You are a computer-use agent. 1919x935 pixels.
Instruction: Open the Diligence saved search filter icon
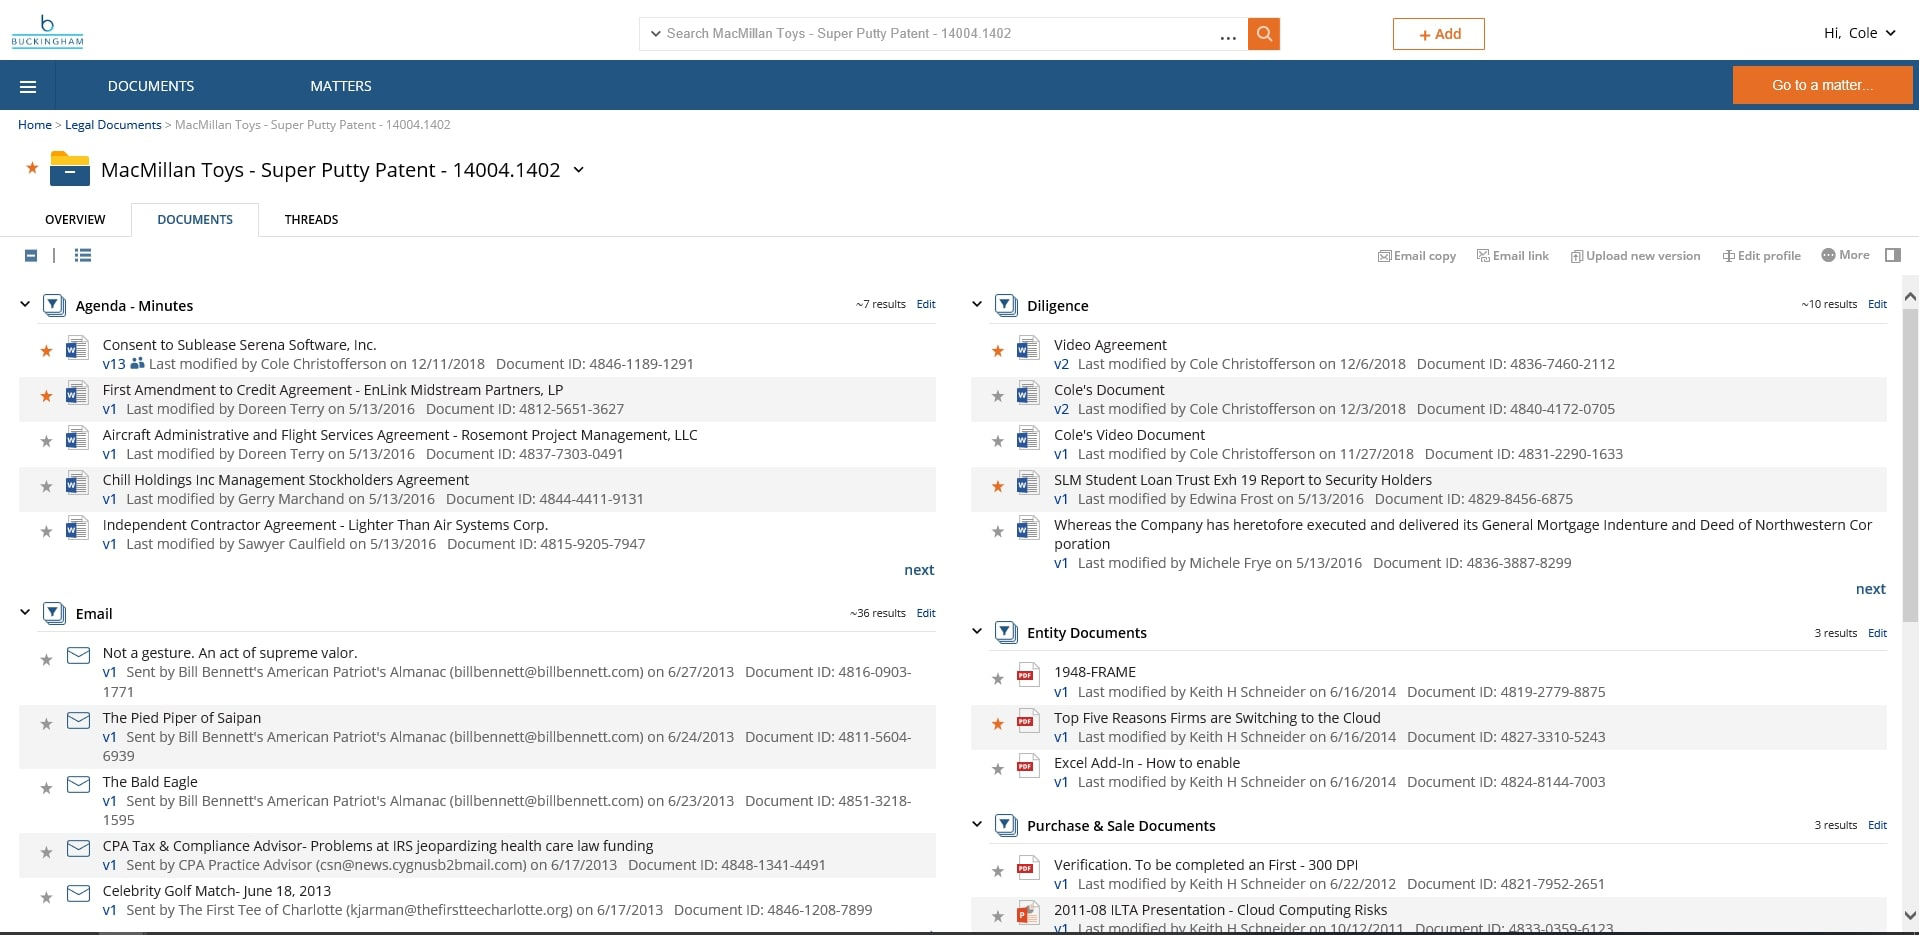point(1006,304)
